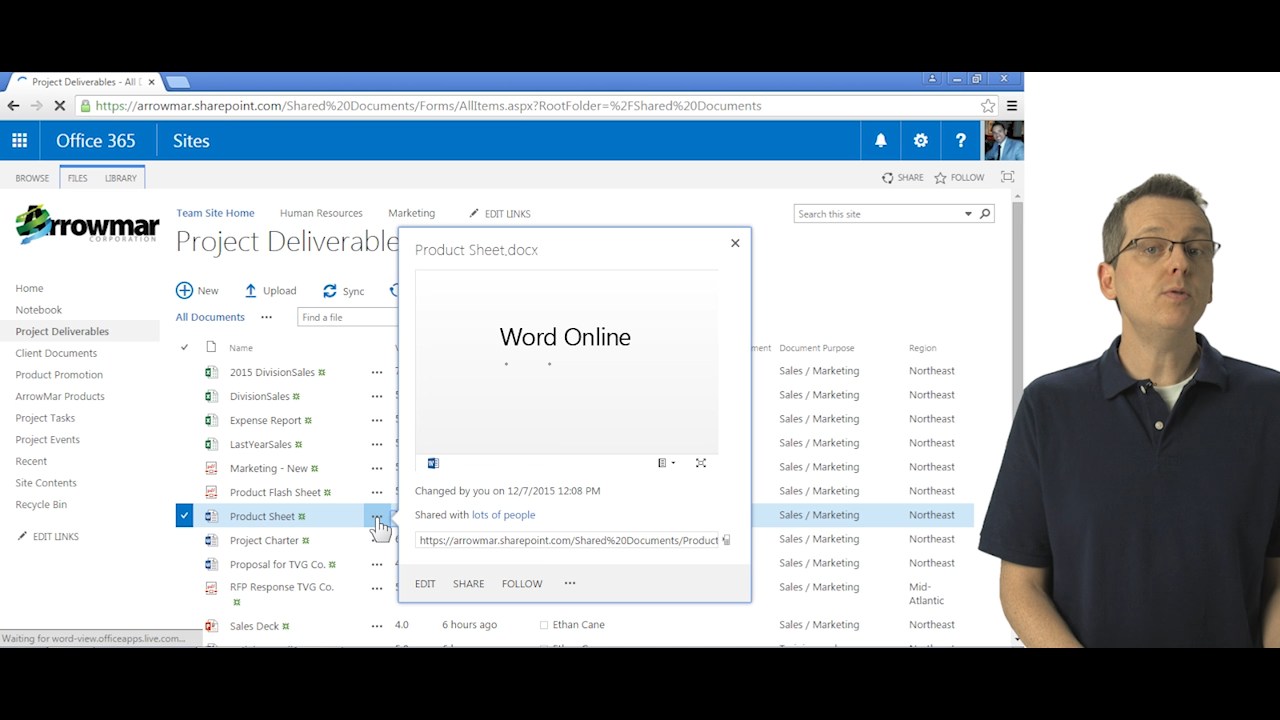Click the Arrowmar Corporation logo
This screenshot has height=720, width=1280.
88,225
